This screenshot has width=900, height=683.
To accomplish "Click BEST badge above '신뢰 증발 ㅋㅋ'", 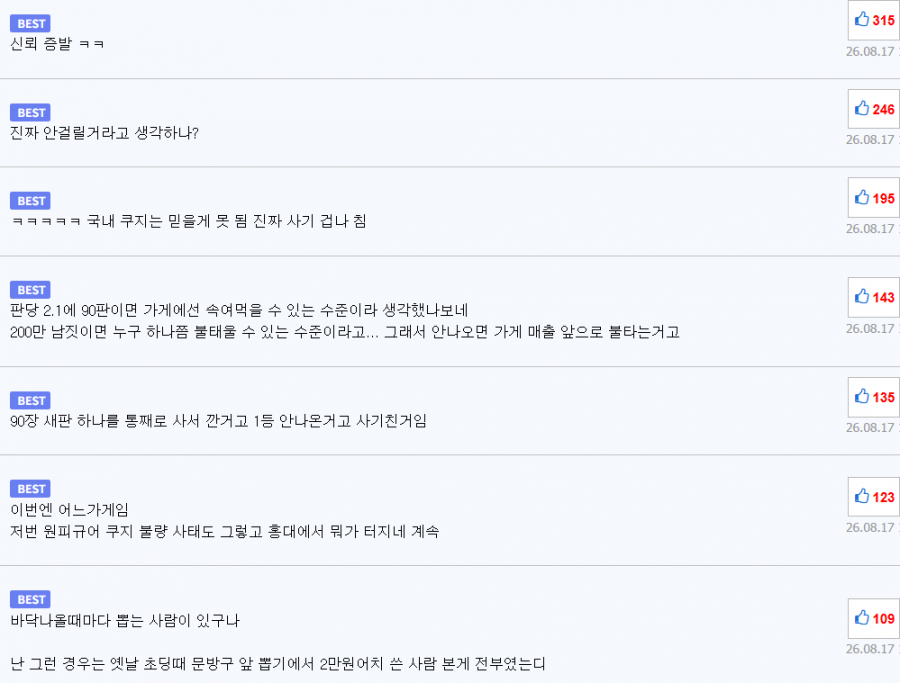I will 30,24.
